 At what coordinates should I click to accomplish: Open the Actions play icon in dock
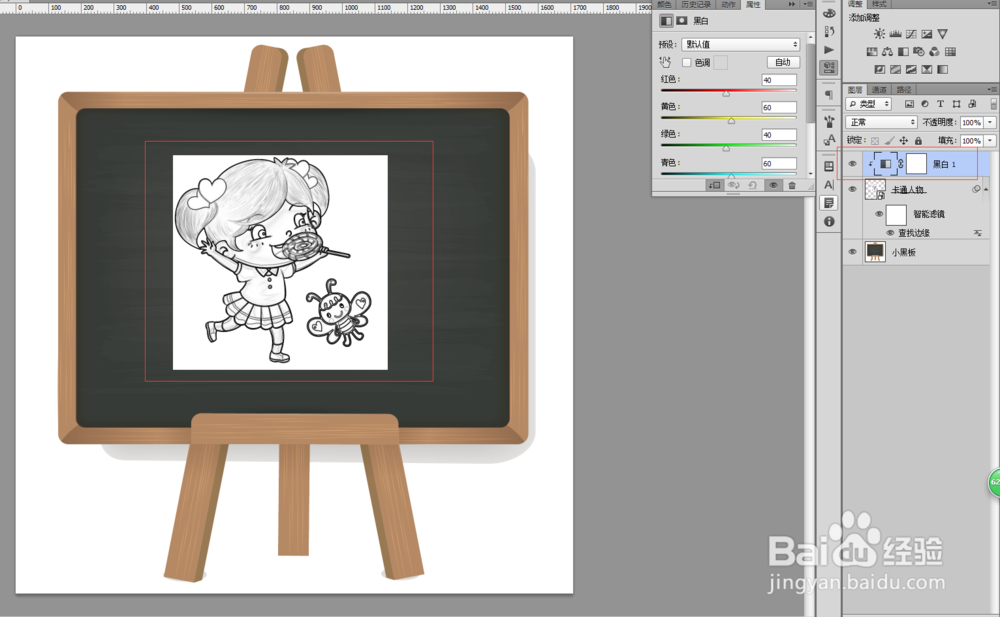point(828,50)
